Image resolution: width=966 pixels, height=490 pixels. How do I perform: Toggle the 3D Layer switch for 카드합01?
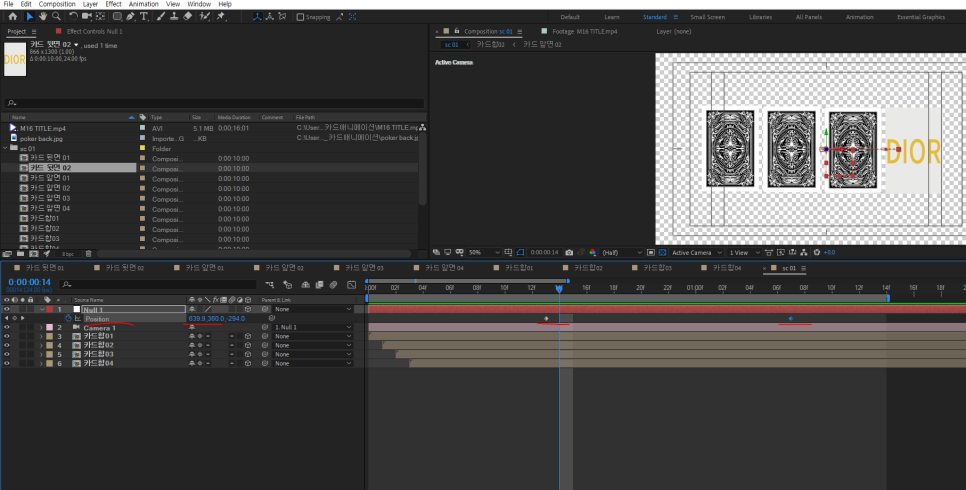pyautogui.click(x=248, y=337)
